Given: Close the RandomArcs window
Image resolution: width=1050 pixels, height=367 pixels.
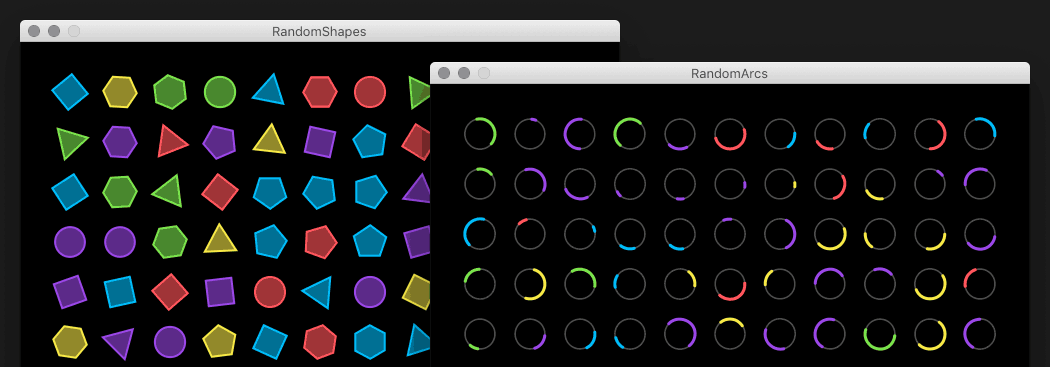Looking at the screenshot, I should coord(444,73).
